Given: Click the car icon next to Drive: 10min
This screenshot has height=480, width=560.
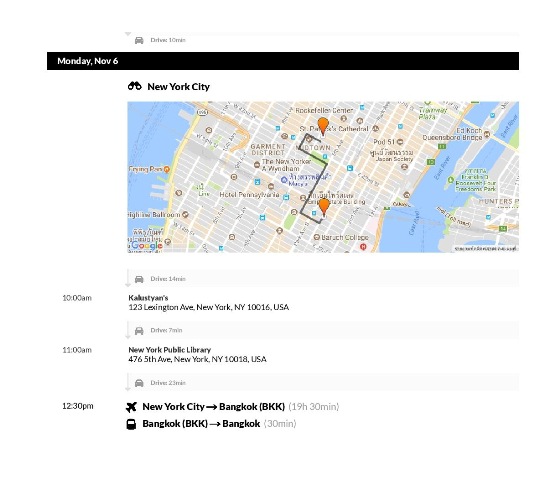Looking at the screenshot, I should coord(139,40).
